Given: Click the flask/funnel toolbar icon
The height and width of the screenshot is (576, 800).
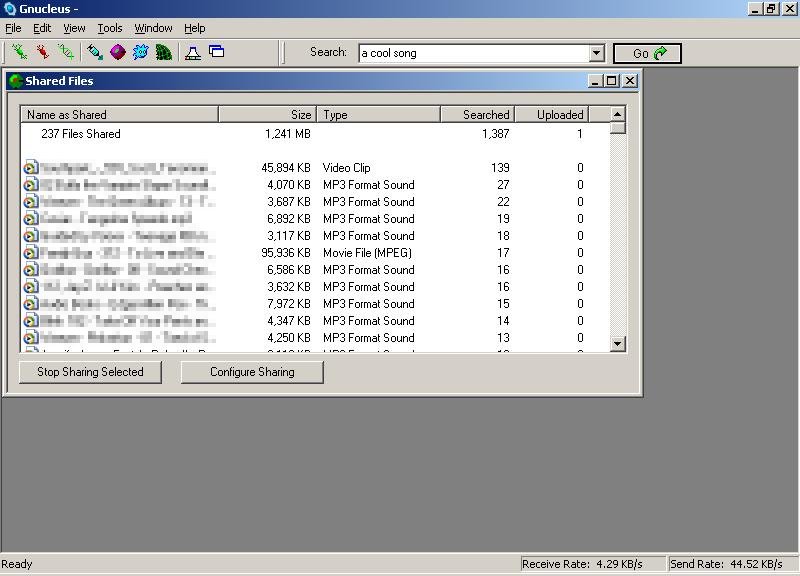Looking at the screenshot, I should (193, 52).
